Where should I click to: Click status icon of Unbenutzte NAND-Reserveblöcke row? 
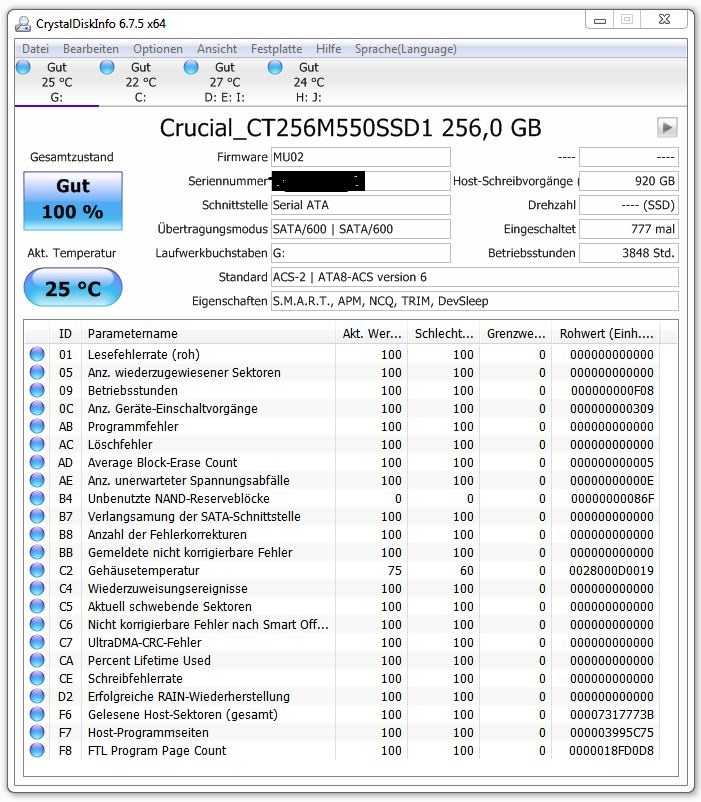pos(37,498)
